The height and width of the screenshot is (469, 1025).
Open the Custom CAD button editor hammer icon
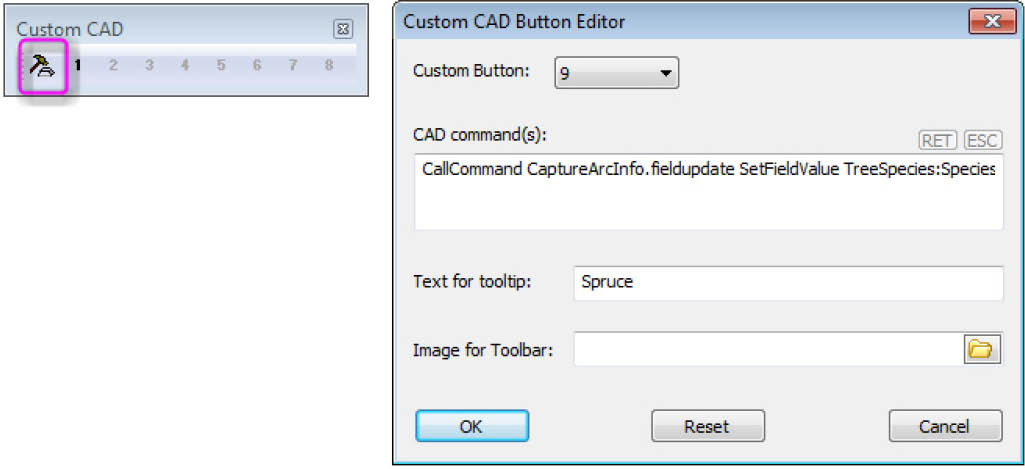tap(44, 66)
